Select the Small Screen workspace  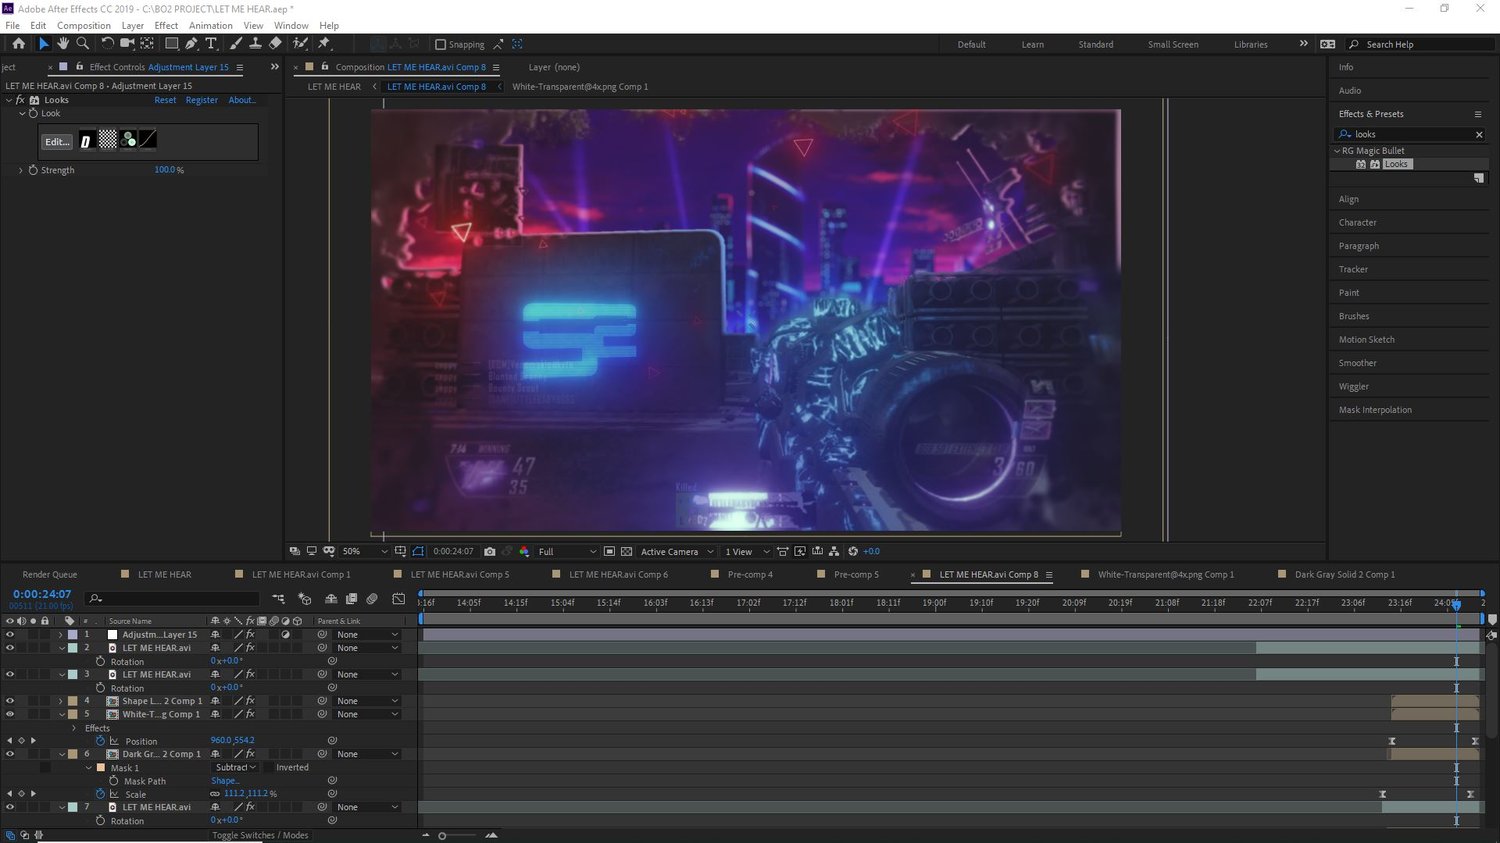tap(1173, 44)
